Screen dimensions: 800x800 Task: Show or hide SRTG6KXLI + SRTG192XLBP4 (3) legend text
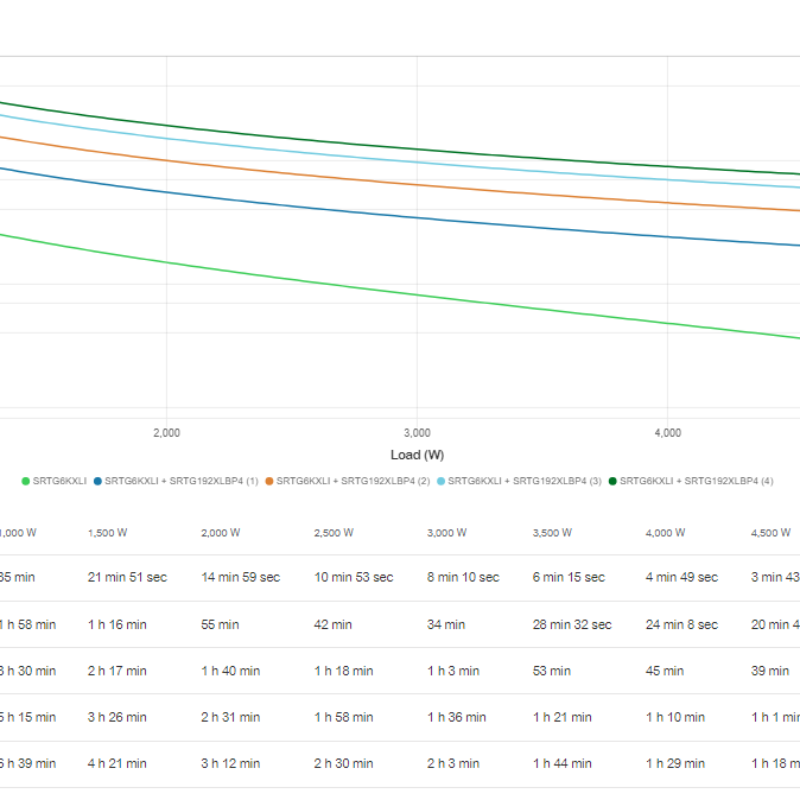[x=524, y=481]
